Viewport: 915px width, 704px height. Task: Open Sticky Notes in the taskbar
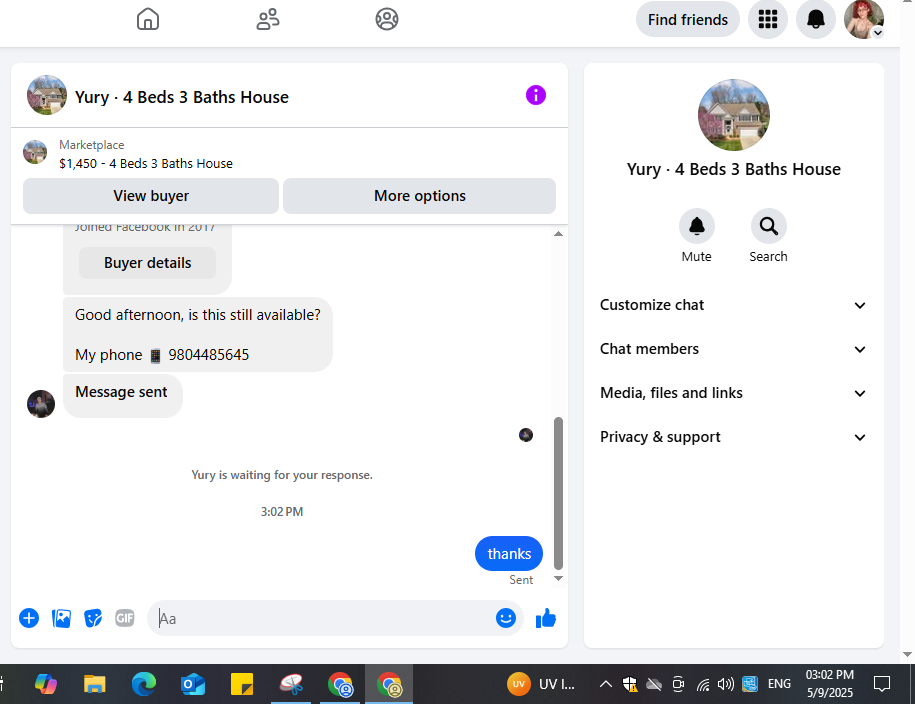[242, 684]
